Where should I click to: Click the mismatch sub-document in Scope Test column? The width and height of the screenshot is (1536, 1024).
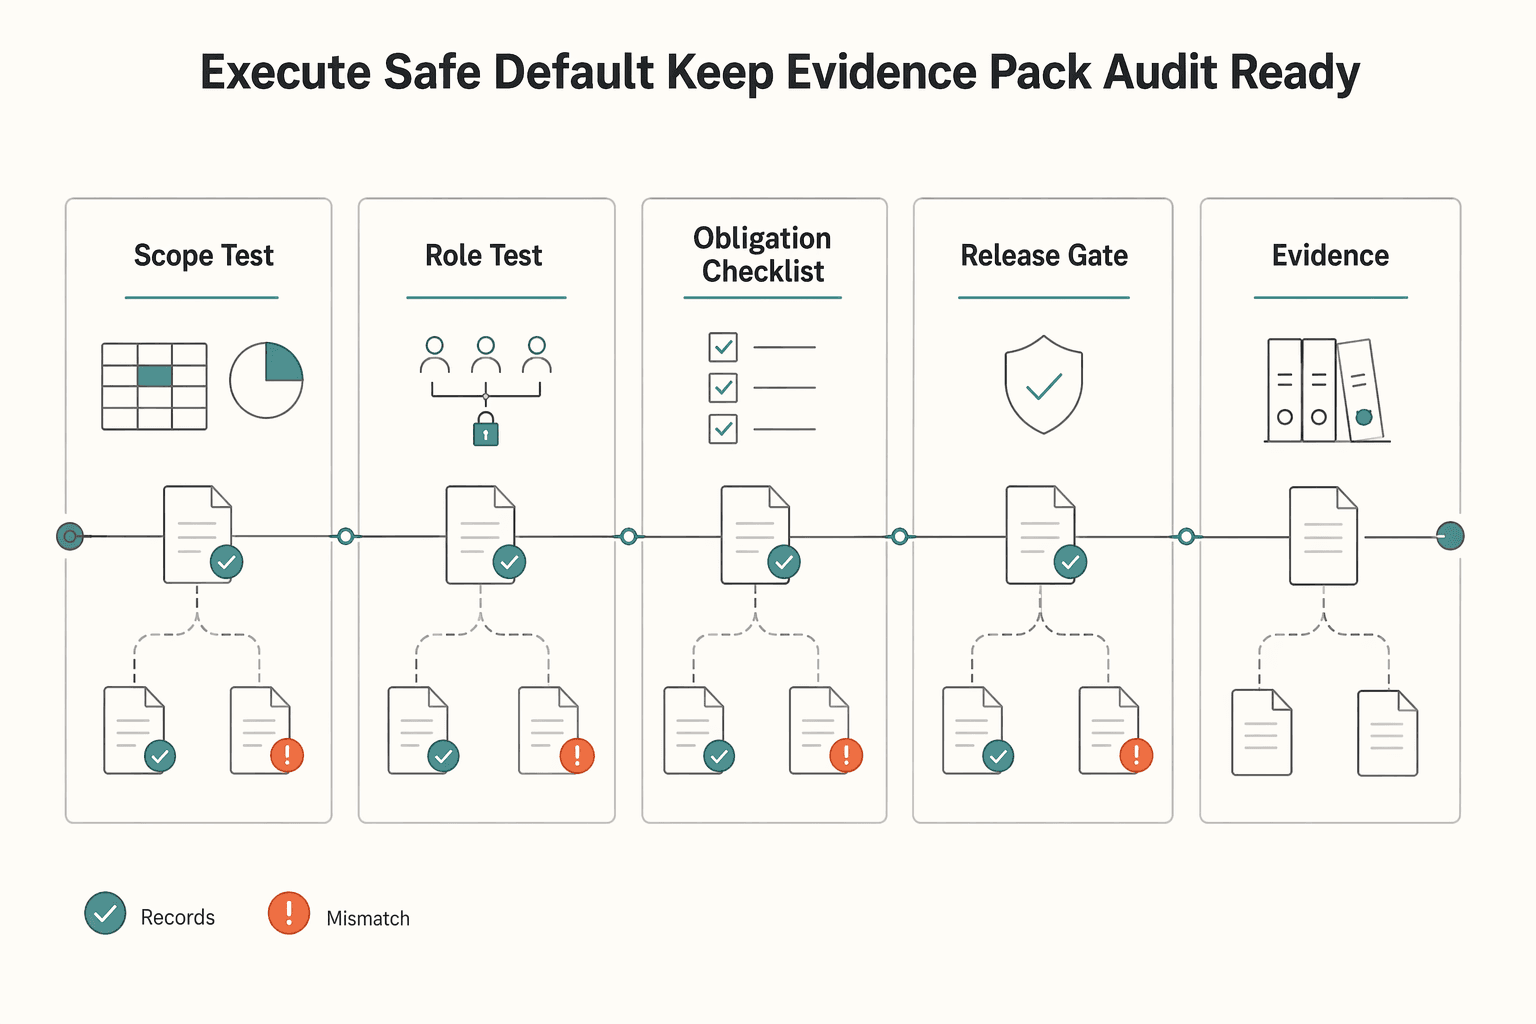[266, 730]
